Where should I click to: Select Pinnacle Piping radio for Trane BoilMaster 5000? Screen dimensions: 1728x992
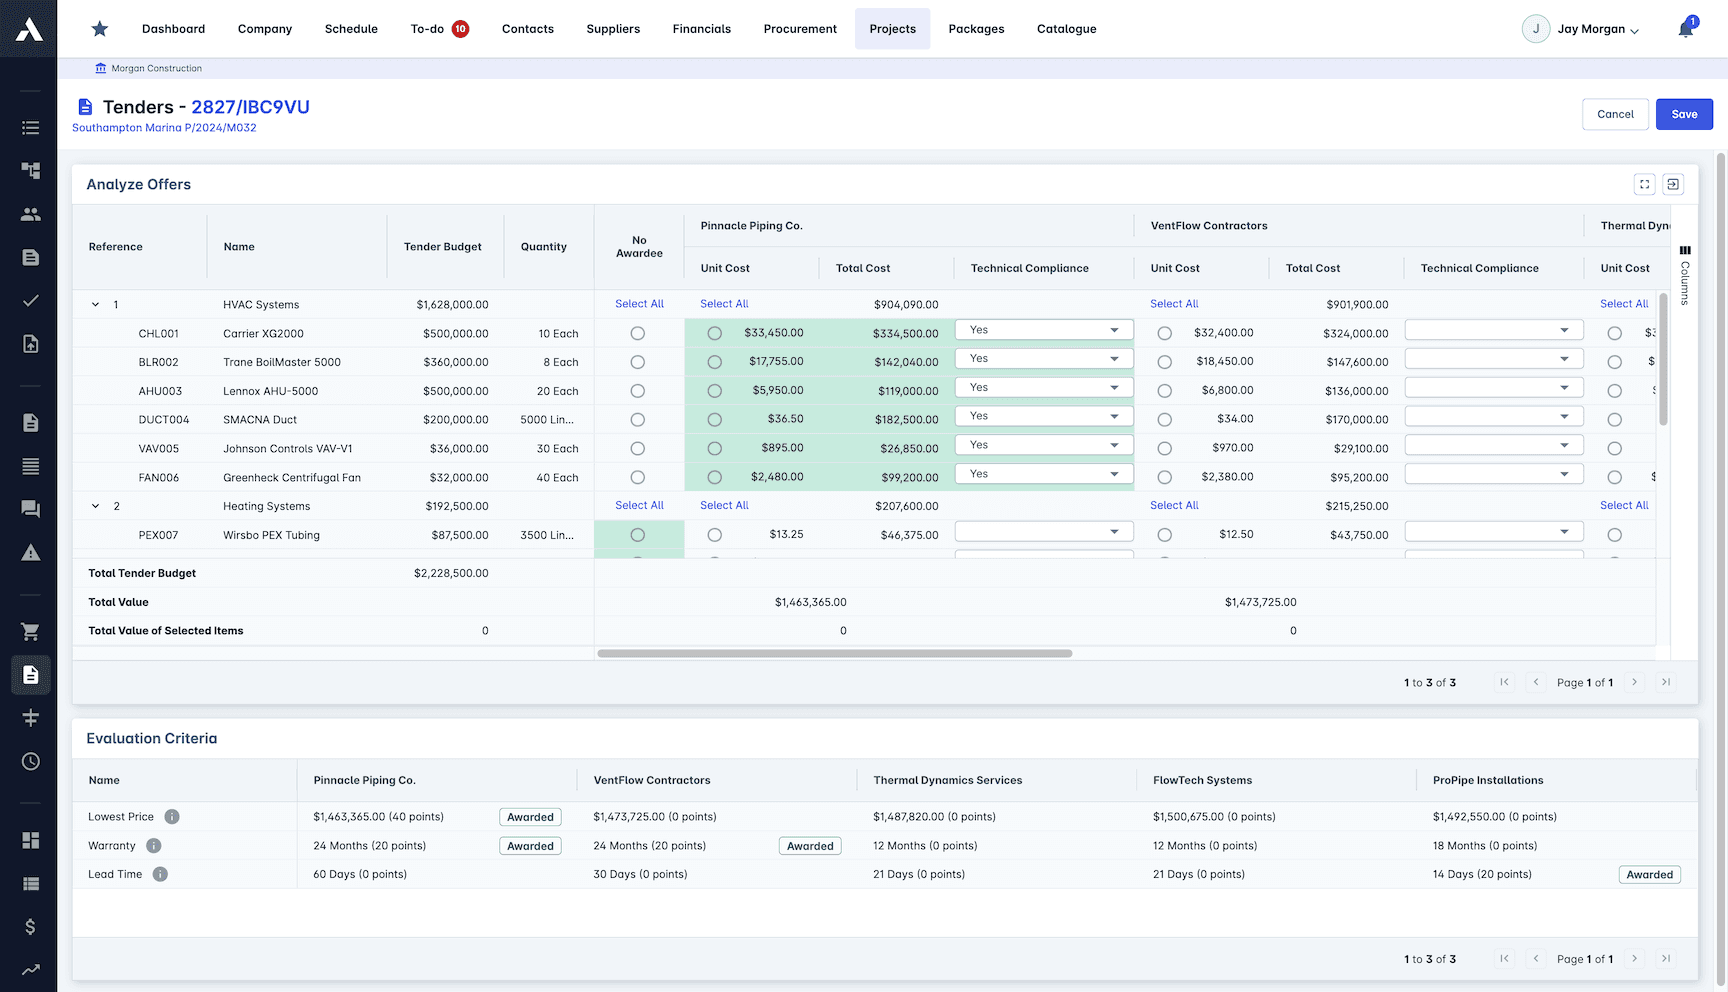pos(714,362)
